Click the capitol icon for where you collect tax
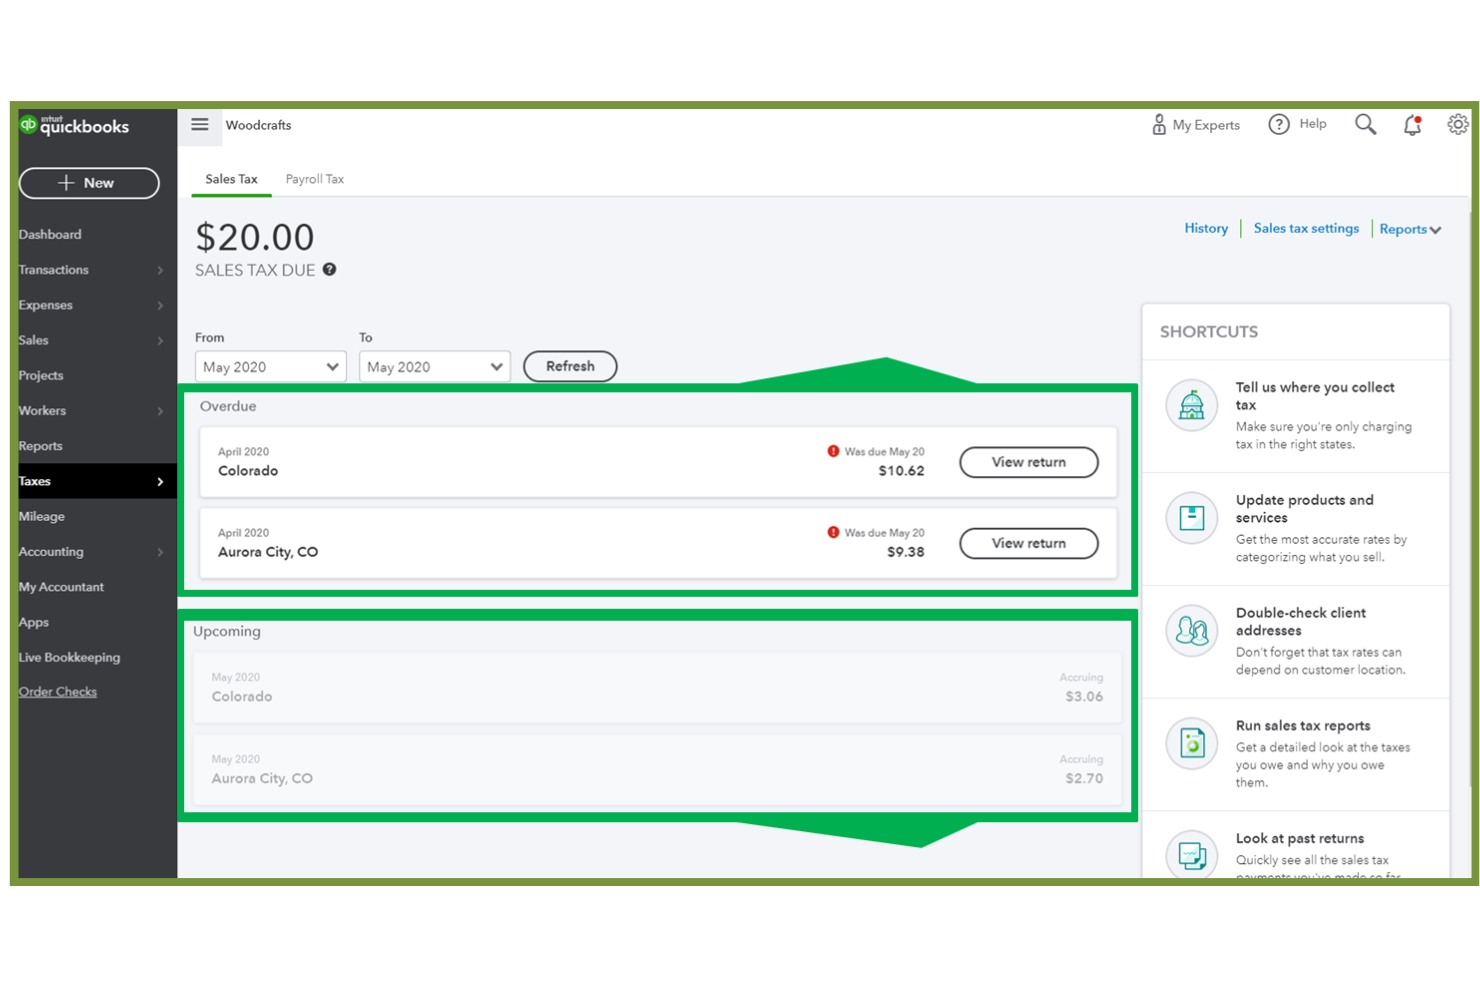 (x=1191, y=405)
